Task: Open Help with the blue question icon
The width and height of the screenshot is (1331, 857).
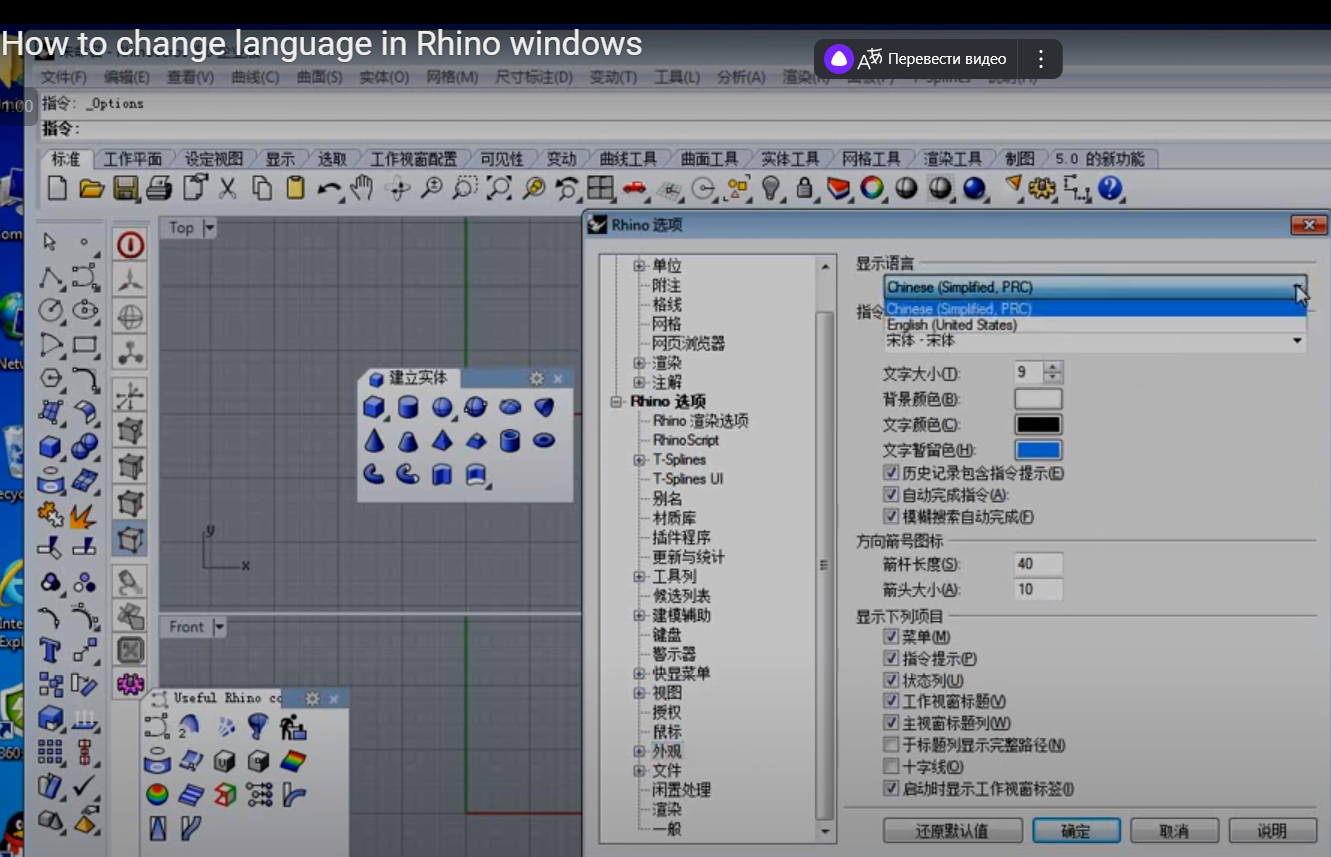Action: click(x=1110, y=188)
